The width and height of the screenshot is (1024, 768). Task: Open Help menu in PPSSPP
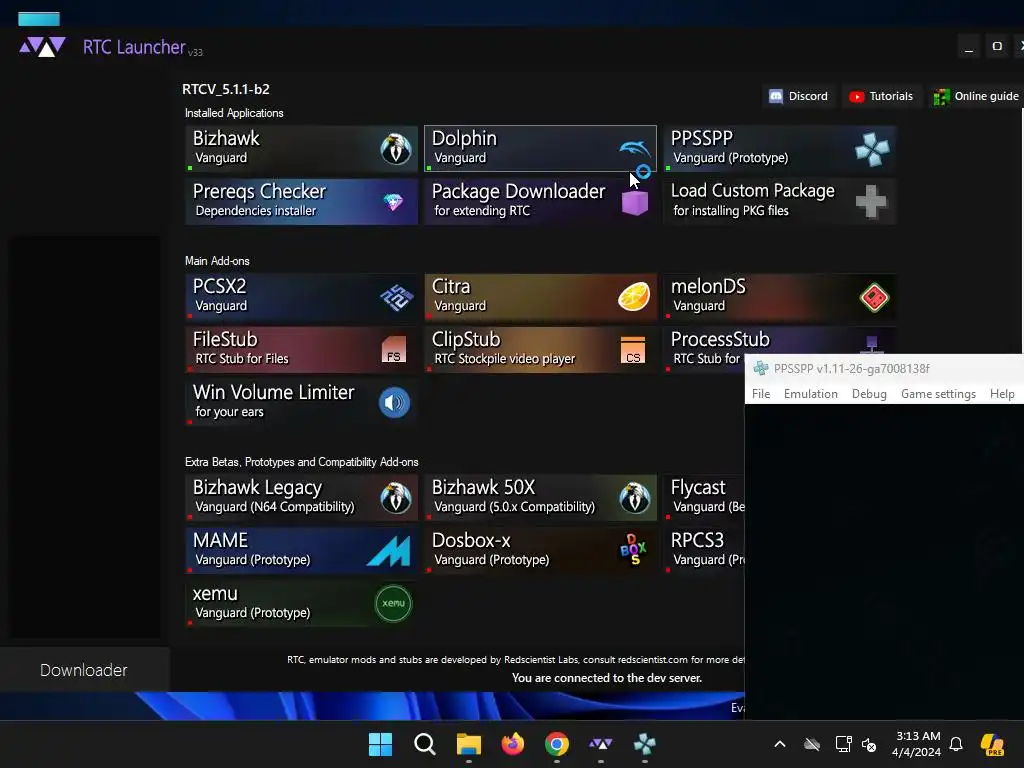click(x=1002, y=394)
